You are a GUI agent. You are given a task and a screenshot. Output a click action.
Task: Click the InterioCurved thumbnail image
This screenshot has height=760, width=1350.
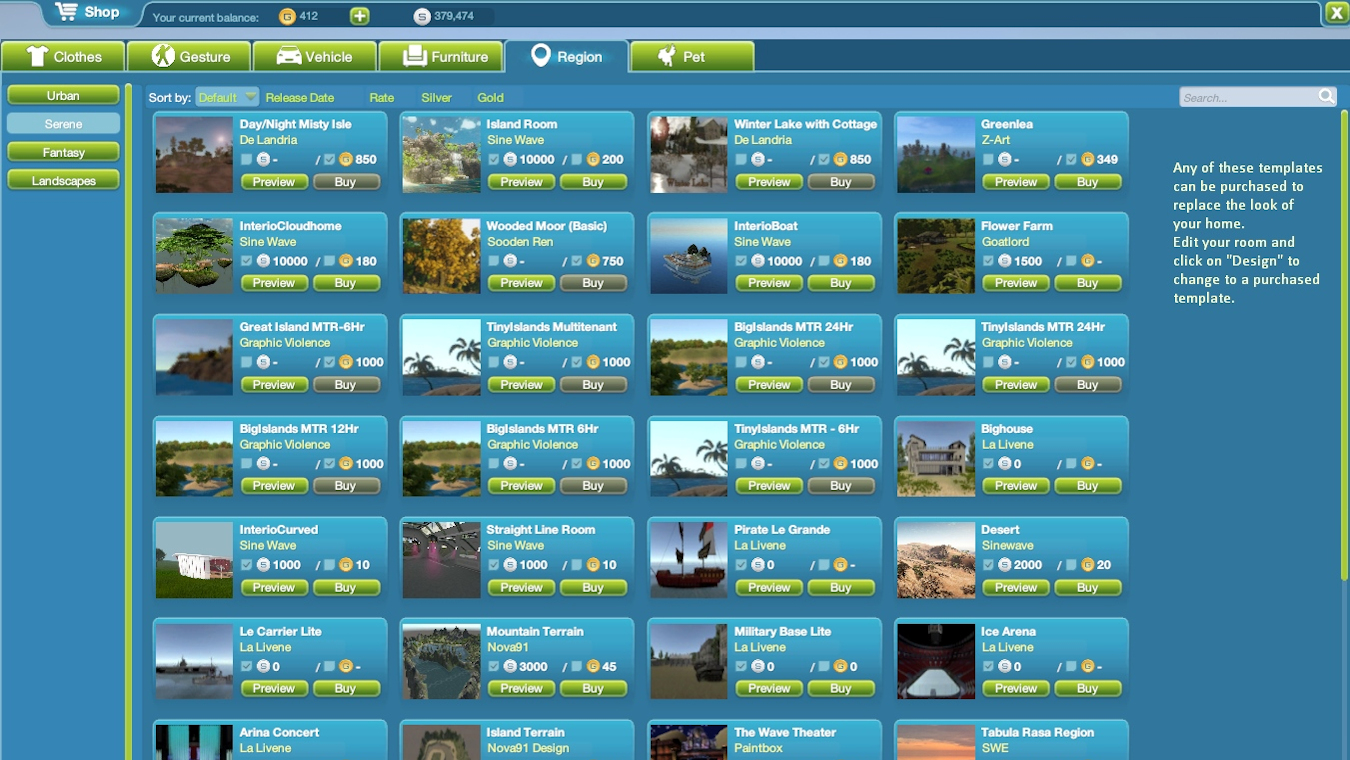click(x=194, y=560)
